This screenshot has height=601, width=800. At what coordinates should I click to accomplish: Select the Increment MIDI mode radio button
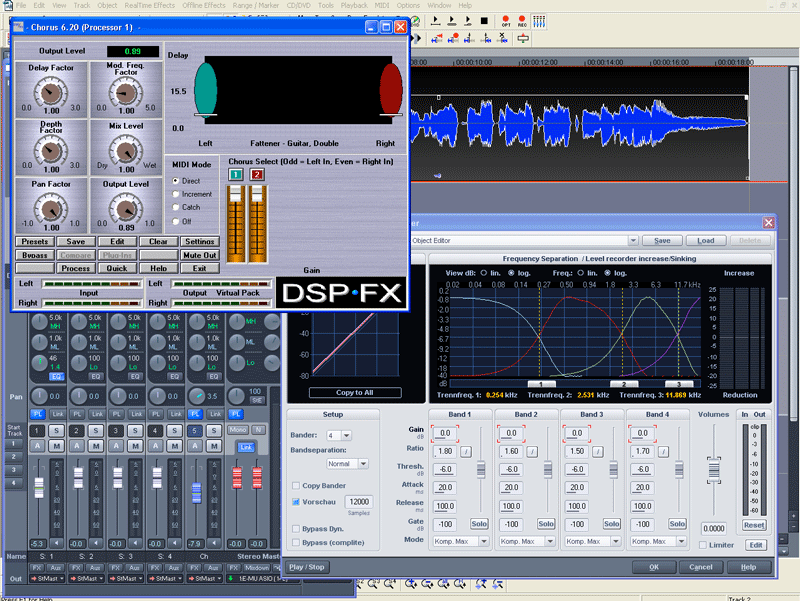(x=177, y=194)
